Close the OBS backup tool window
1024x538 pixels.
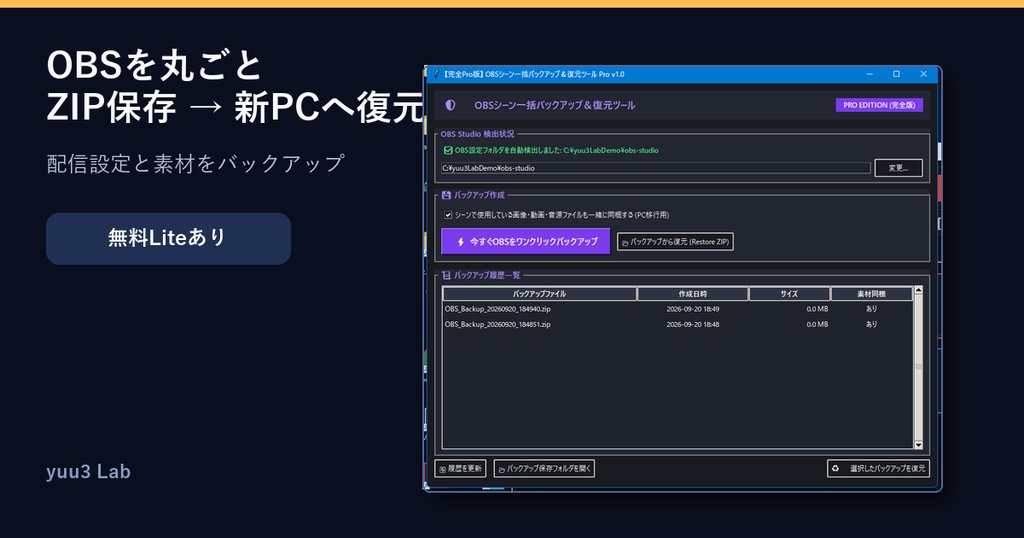pyautogui.click(x=923, y=74)
